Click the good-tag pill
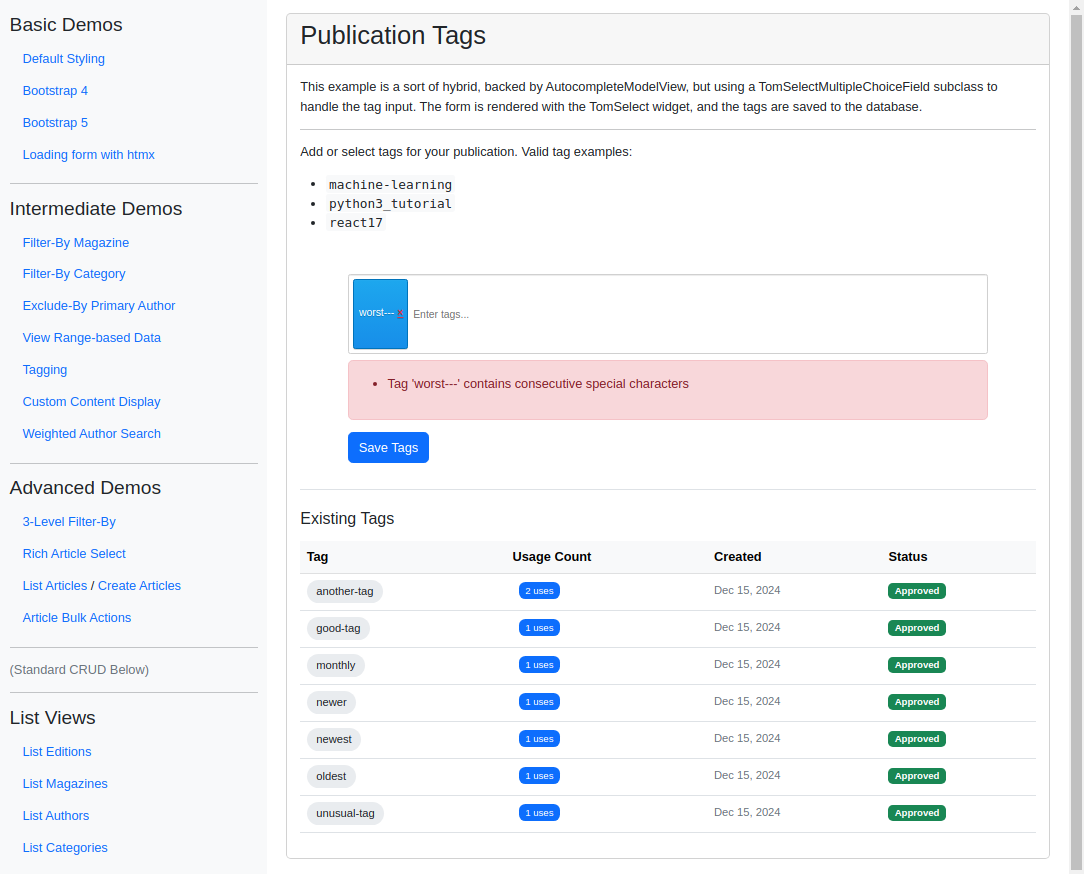Viewport: 1084px width, 874px height. click(x=338, y=629)
